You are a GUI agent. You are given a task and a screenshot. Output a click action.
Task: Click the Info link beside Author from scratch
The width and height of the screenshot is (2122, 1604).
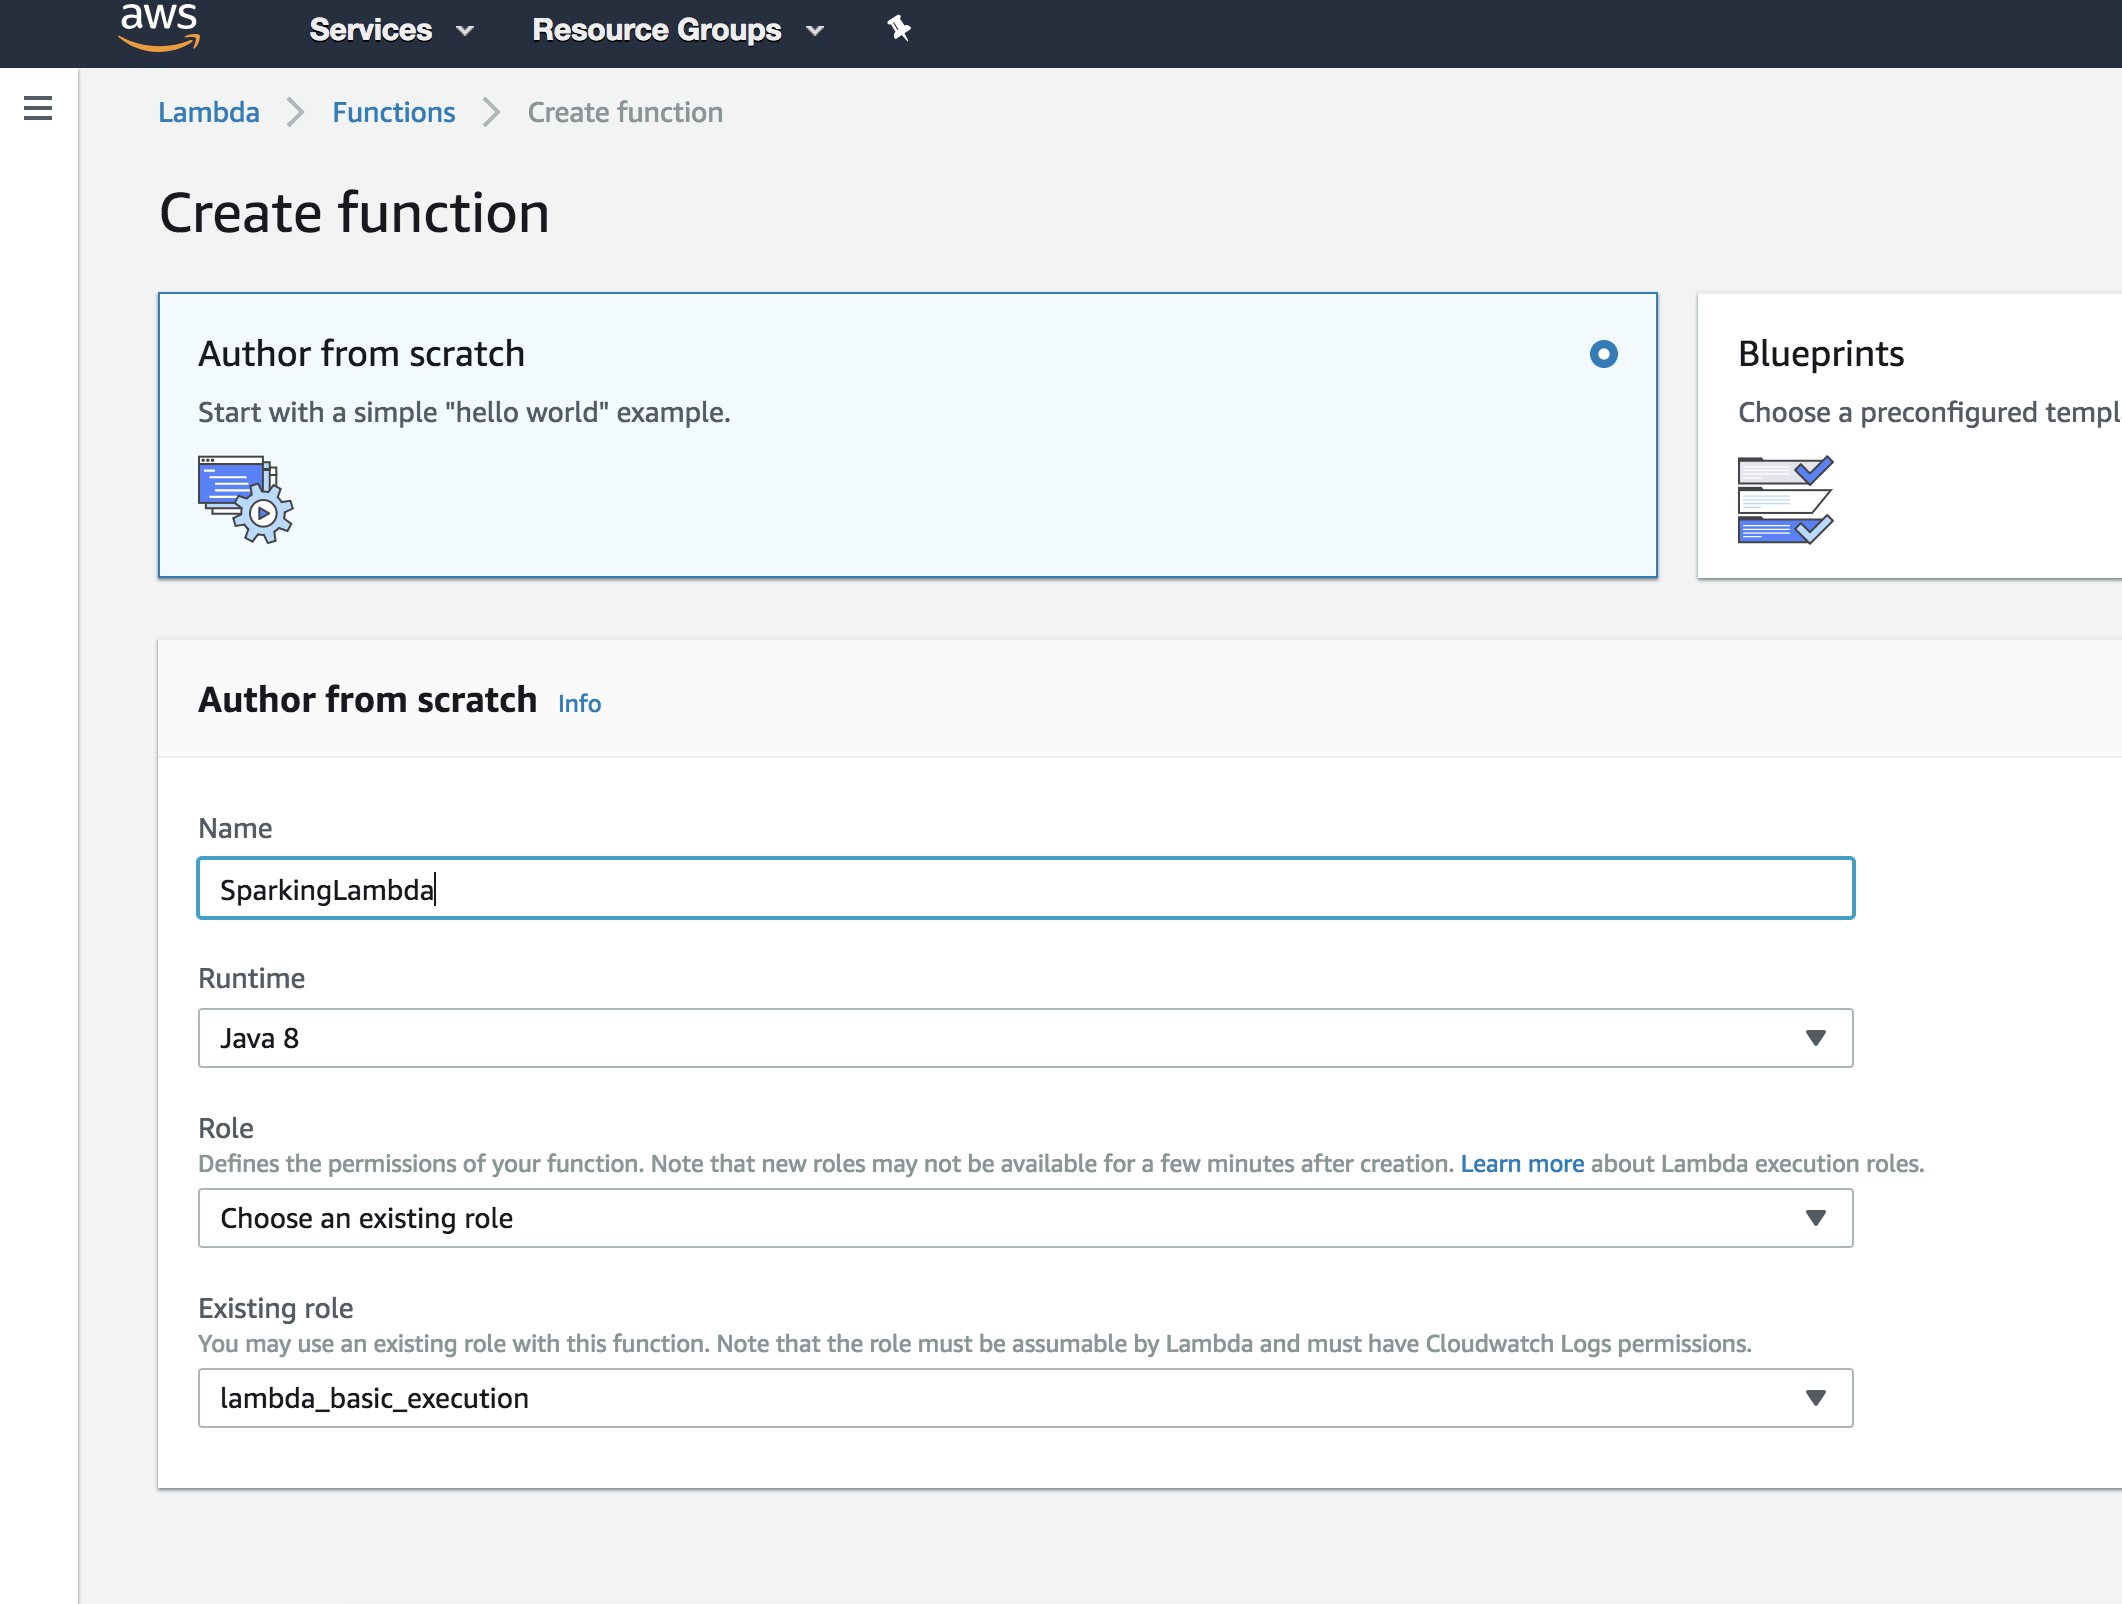579,703
